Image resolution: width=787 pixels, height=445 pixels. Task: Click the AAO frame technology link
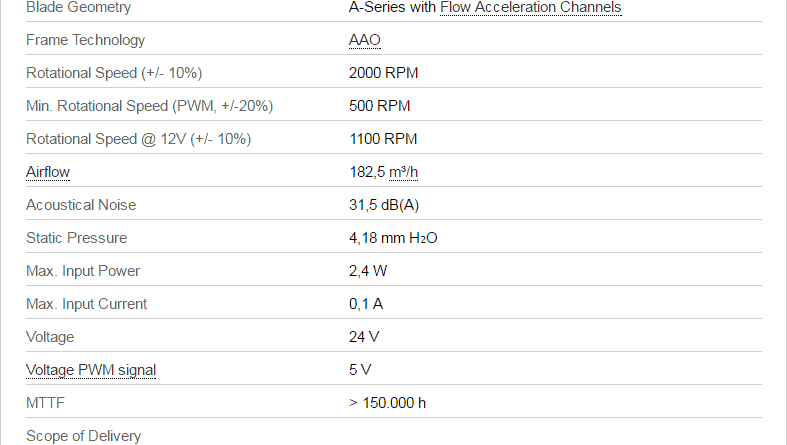coord(365,40)
